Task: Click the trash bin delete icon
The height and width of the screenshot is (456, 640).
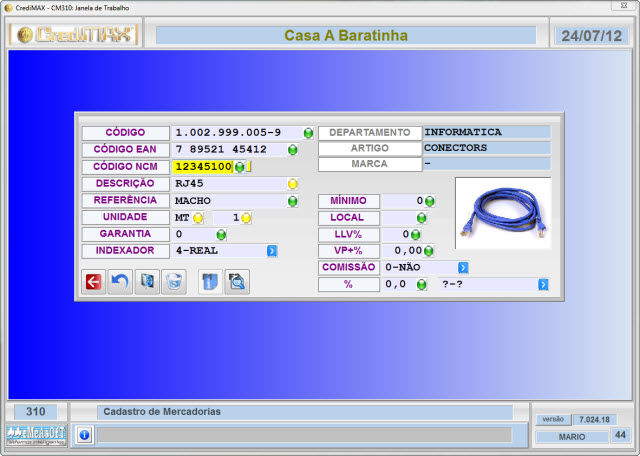Action: click(172, 282)
